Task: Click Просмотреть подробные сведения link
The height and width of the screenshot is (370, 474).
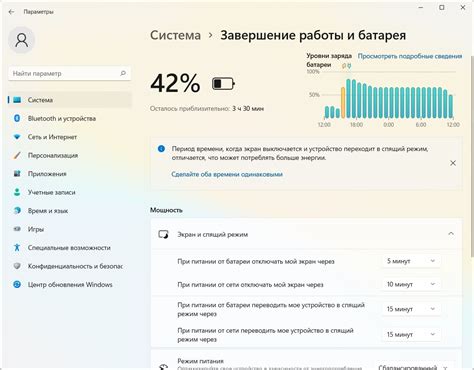Action: point(410,56)
